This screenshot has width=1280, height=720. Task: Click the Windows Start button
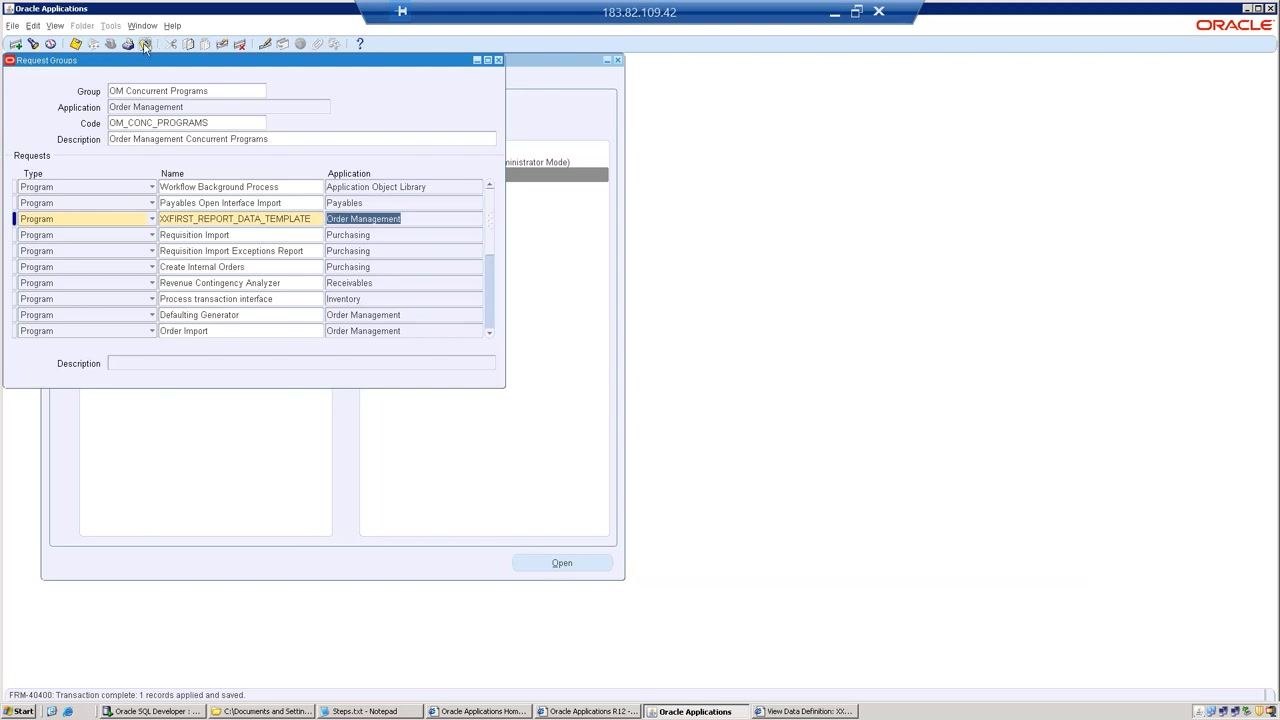click(x=19, y=712)
